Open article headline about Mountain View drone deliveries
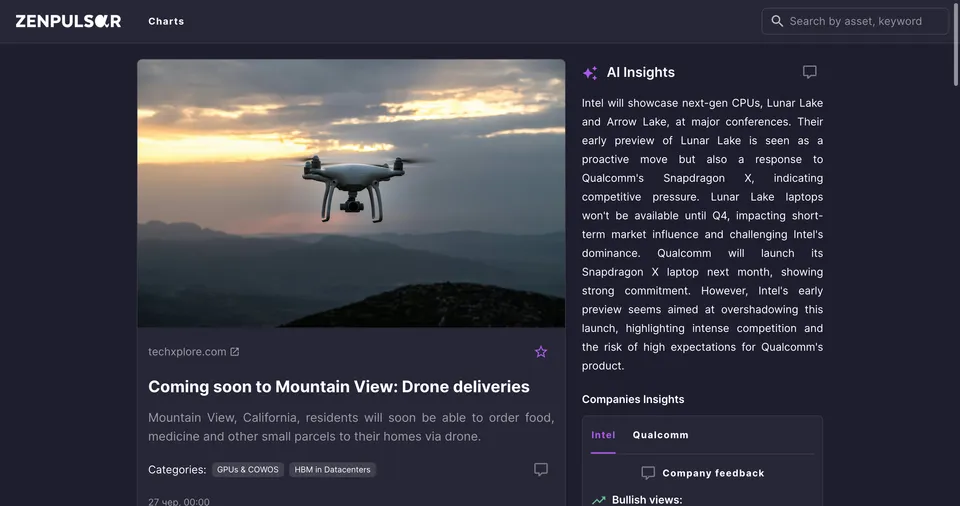960x506 pixels. point(339,387)
